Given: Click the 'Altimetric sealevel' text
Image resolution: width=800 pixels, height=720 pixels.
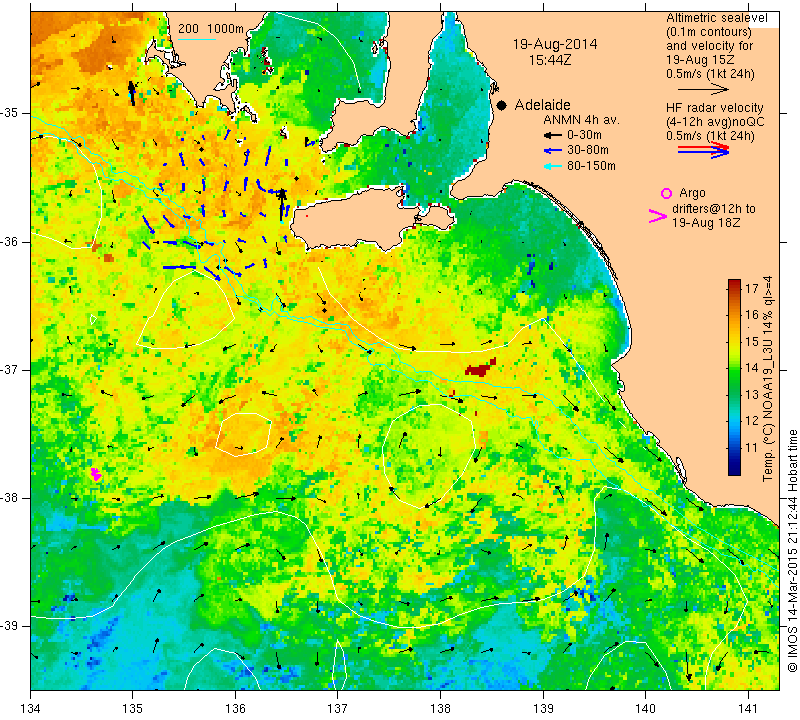Looking at the screenshot, I should point(717,18).
